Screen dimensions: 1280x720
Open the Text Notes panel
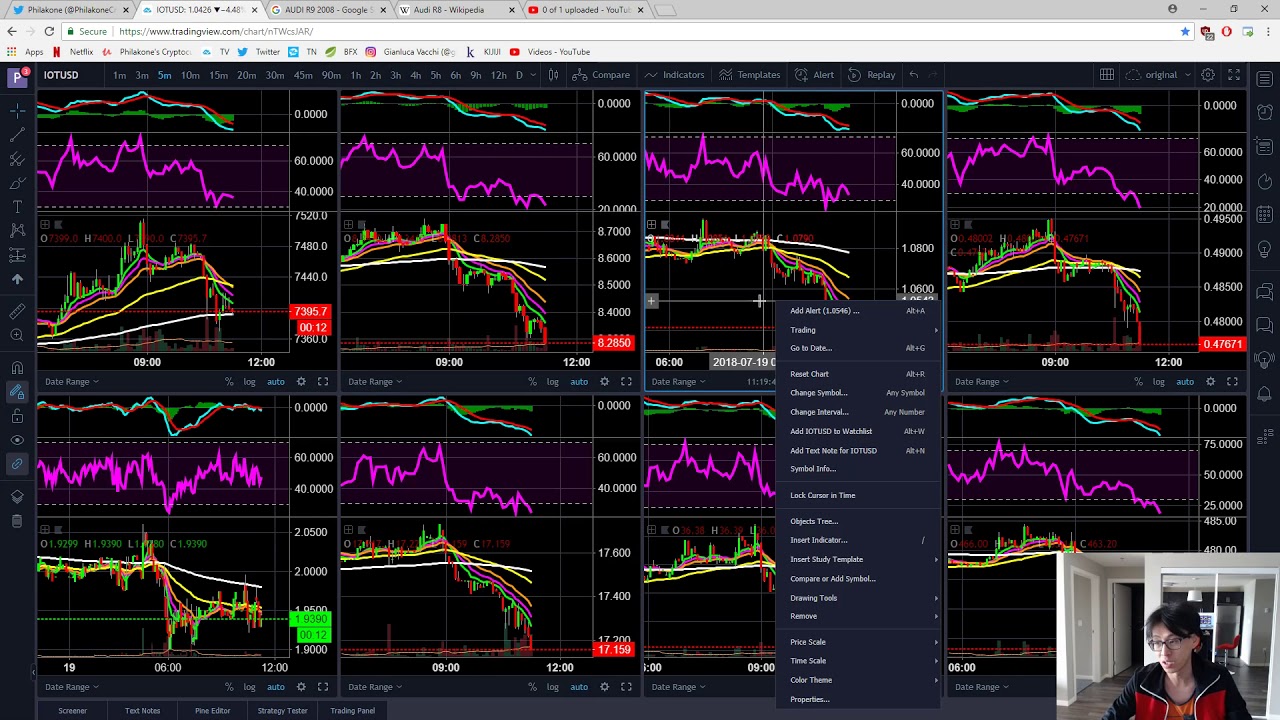(x=142, y=710)
